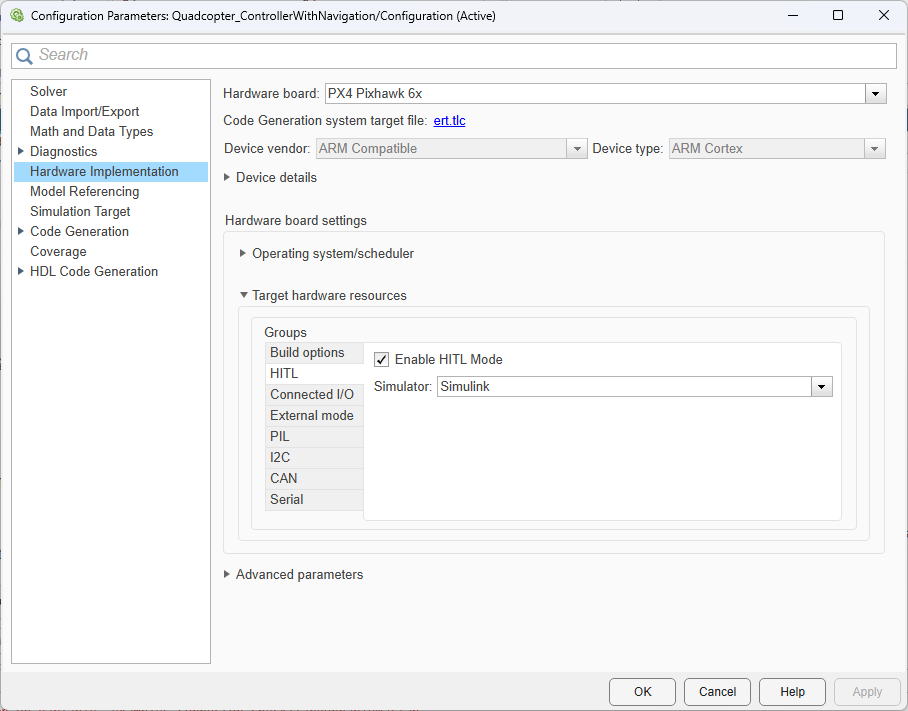Open the Simulator dropdown
Screen dimensions: 908x711
(x=822, y=387)
